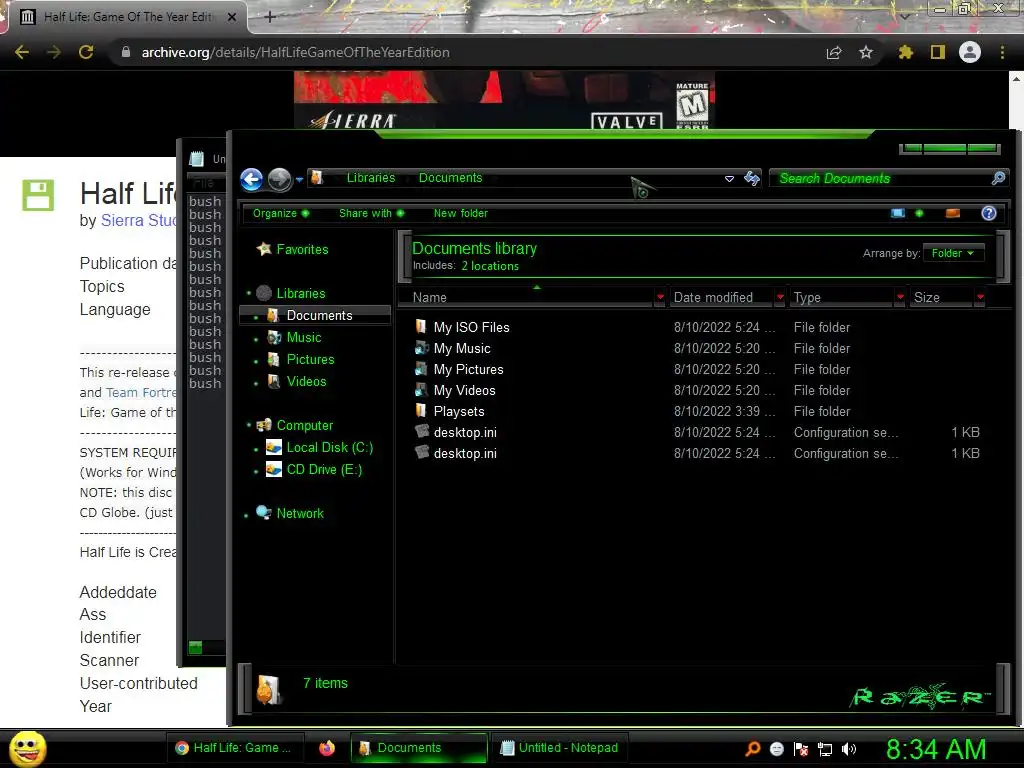This screenshot has height=768, width=1024.
Task: Click the second desktop.ini file icon
Action: point(422,453)
